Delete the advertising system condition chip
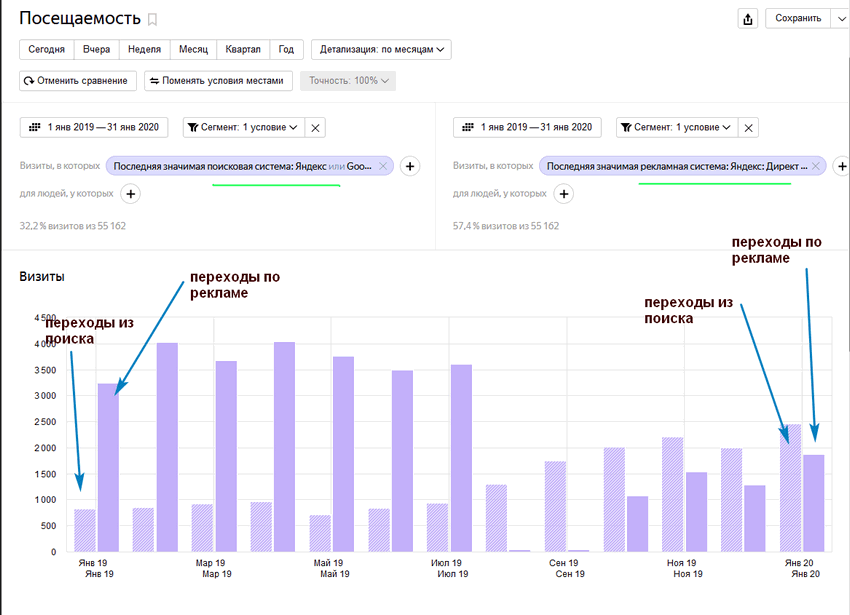This screenshot has width=850, height=615. tap(815, 166)
